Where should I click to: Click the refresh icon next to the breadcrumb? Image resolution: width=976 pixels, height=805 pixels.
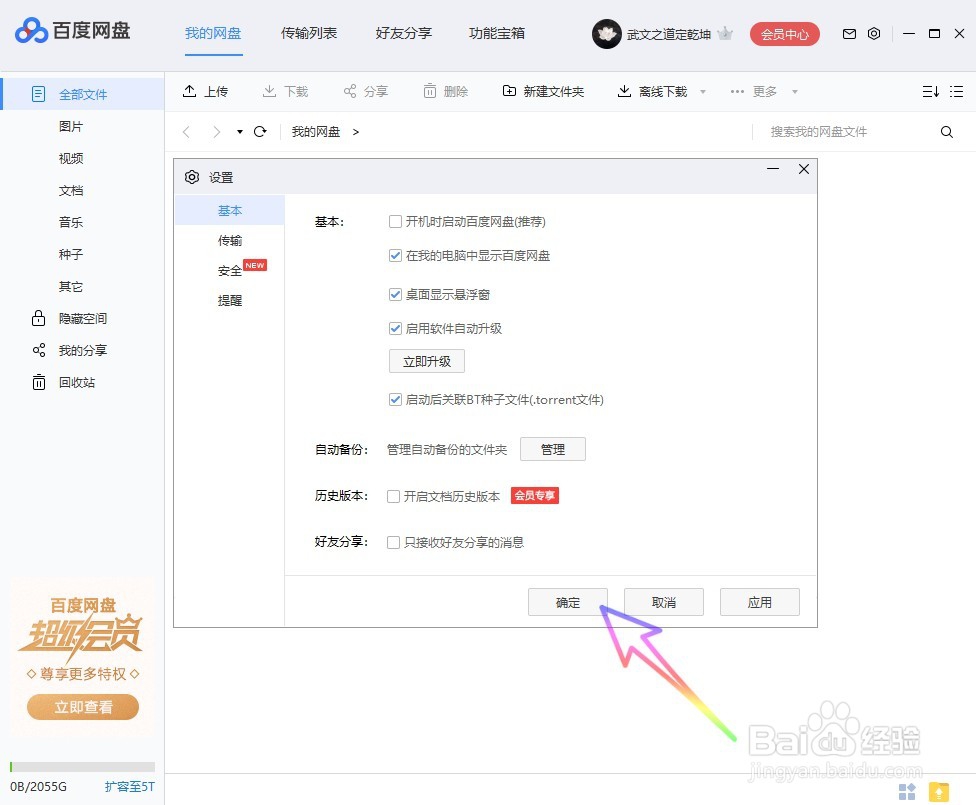(261, 131)
